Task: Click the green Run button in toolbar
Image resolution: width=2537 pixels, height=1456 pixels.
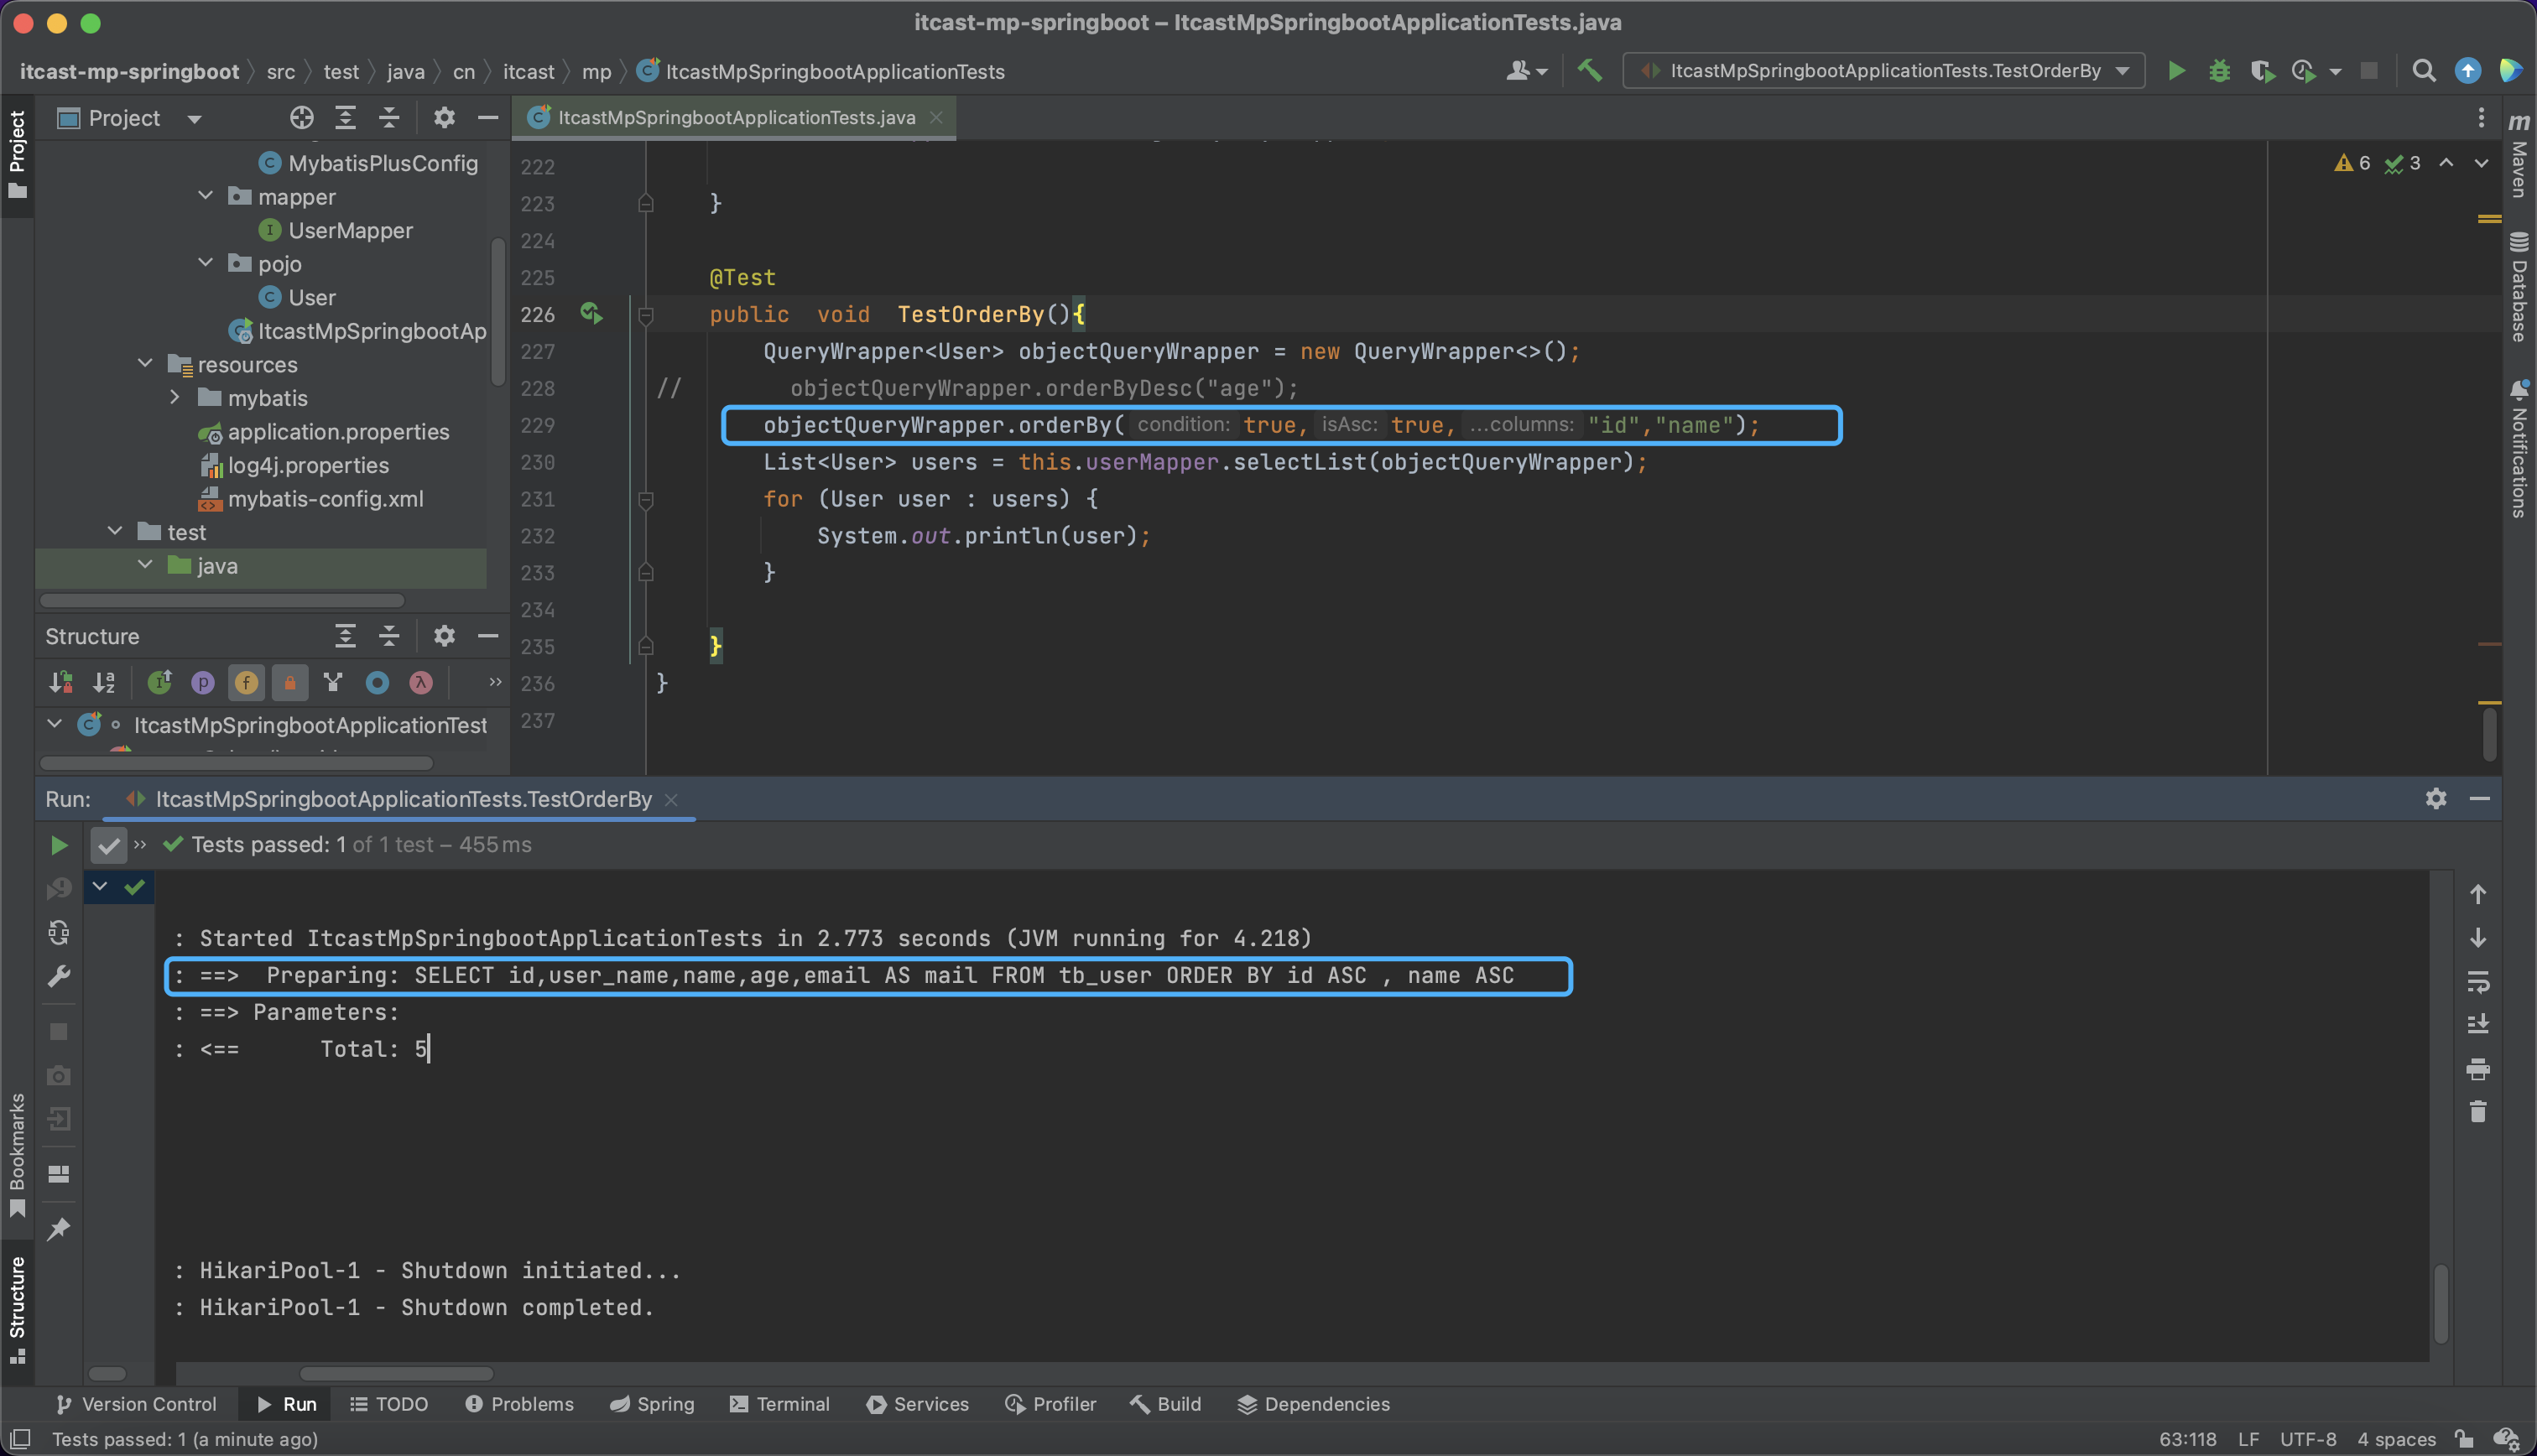Action: [x=2176, y=71]
